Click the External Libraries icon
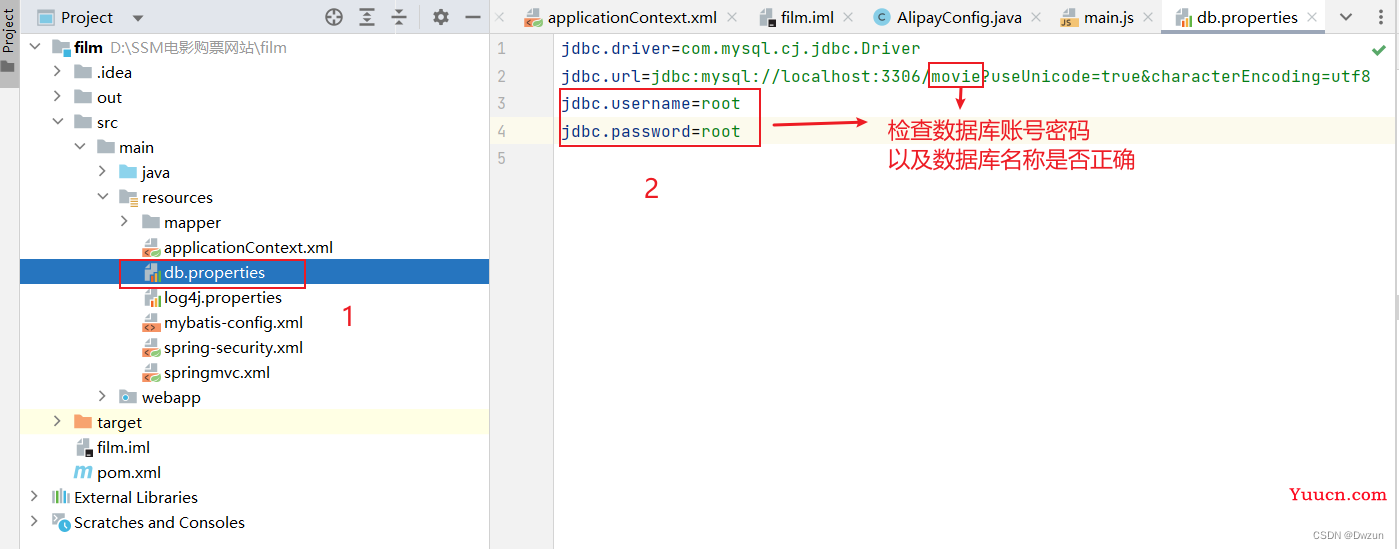The image size is (1399, 549). click(x=61, y=497)
